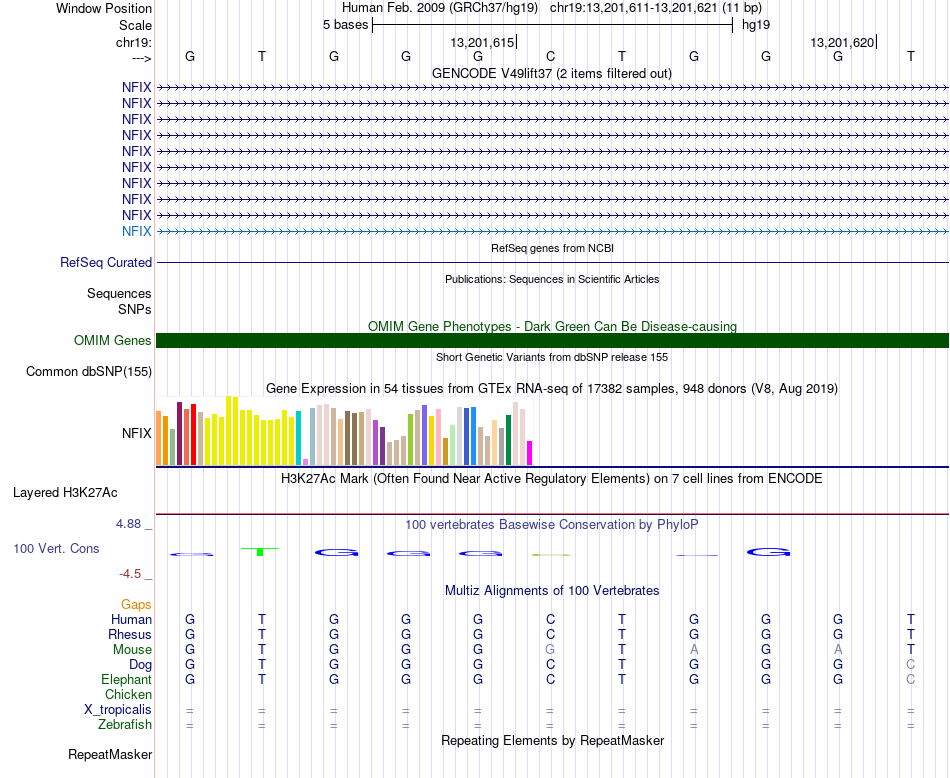Image resolution: width=950 pixels, height=778 pixels.
Task: Click the -4.5 PhyloP lower limit value
Action: (x=130, y=574)
